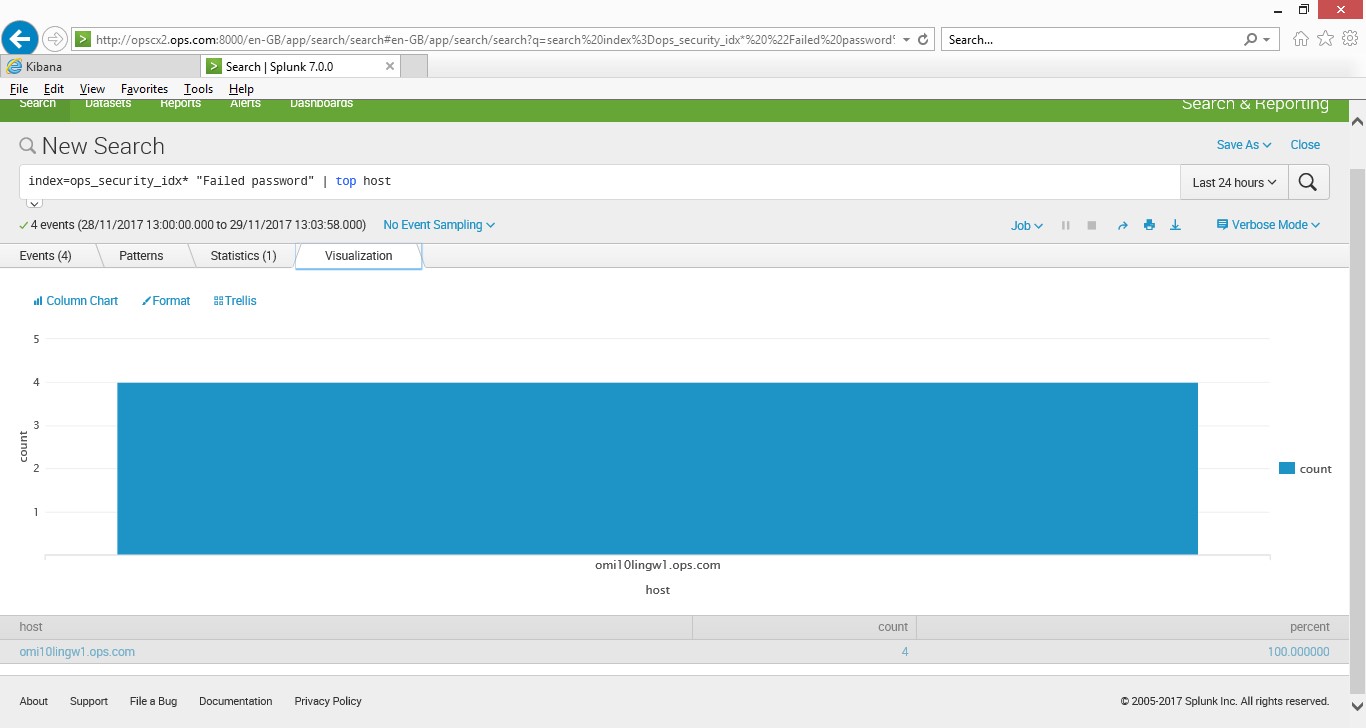Select the Column Chart type
Image resolution: width=1366 pixels, height=728 pixels.
[75, 300]
